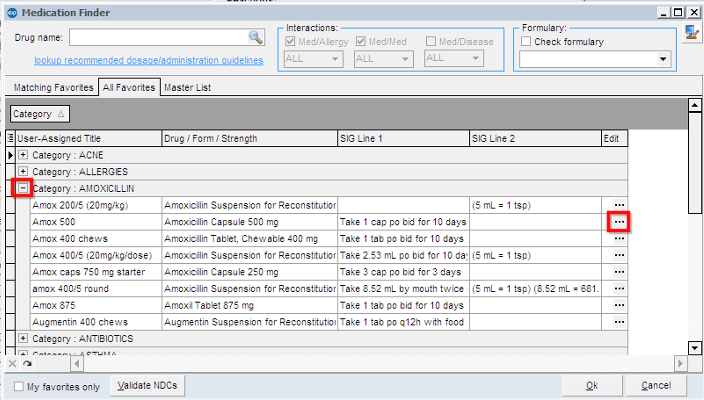Image resolution: width=704 pixels, height=400 pixels.
Task: Click the Medication Finder title bar app icon
Action: [12, 13]
